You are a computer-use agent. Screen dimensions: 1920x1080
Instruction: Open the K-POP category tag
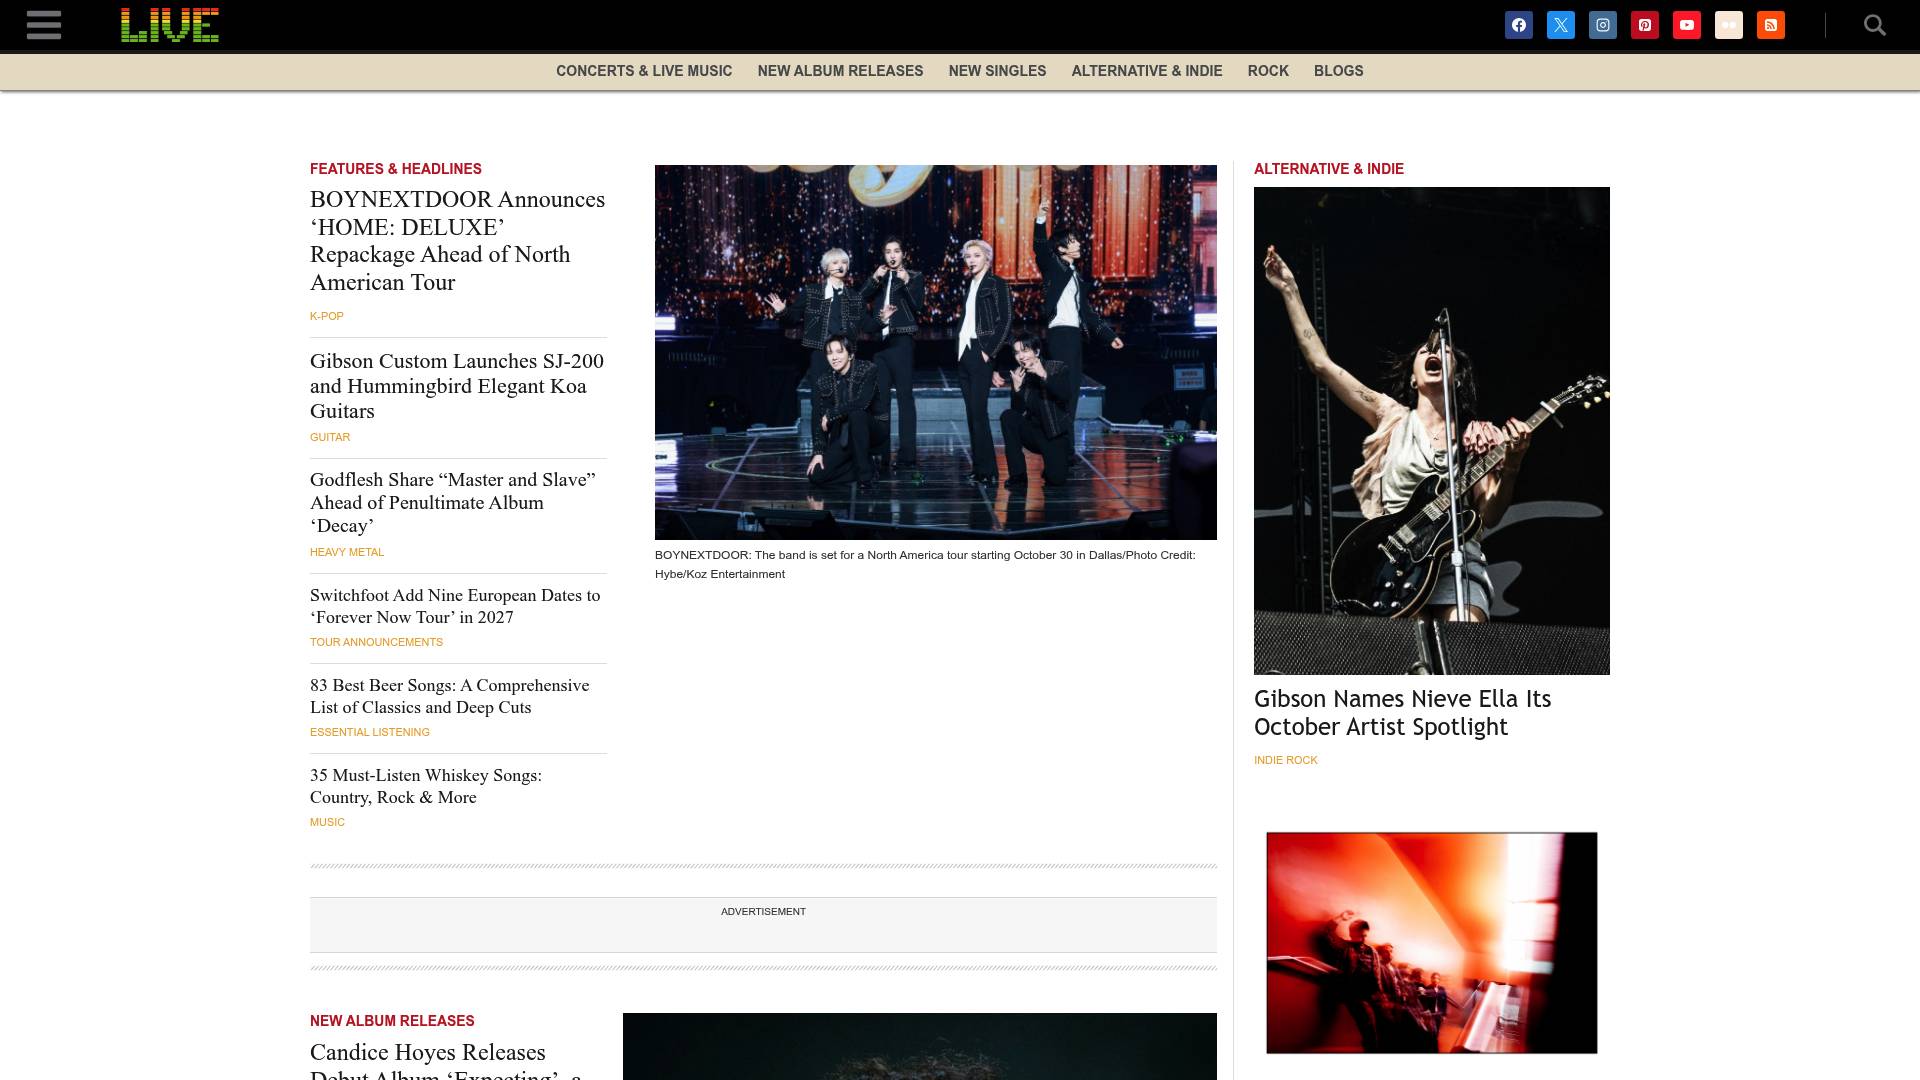coord(327,316)
